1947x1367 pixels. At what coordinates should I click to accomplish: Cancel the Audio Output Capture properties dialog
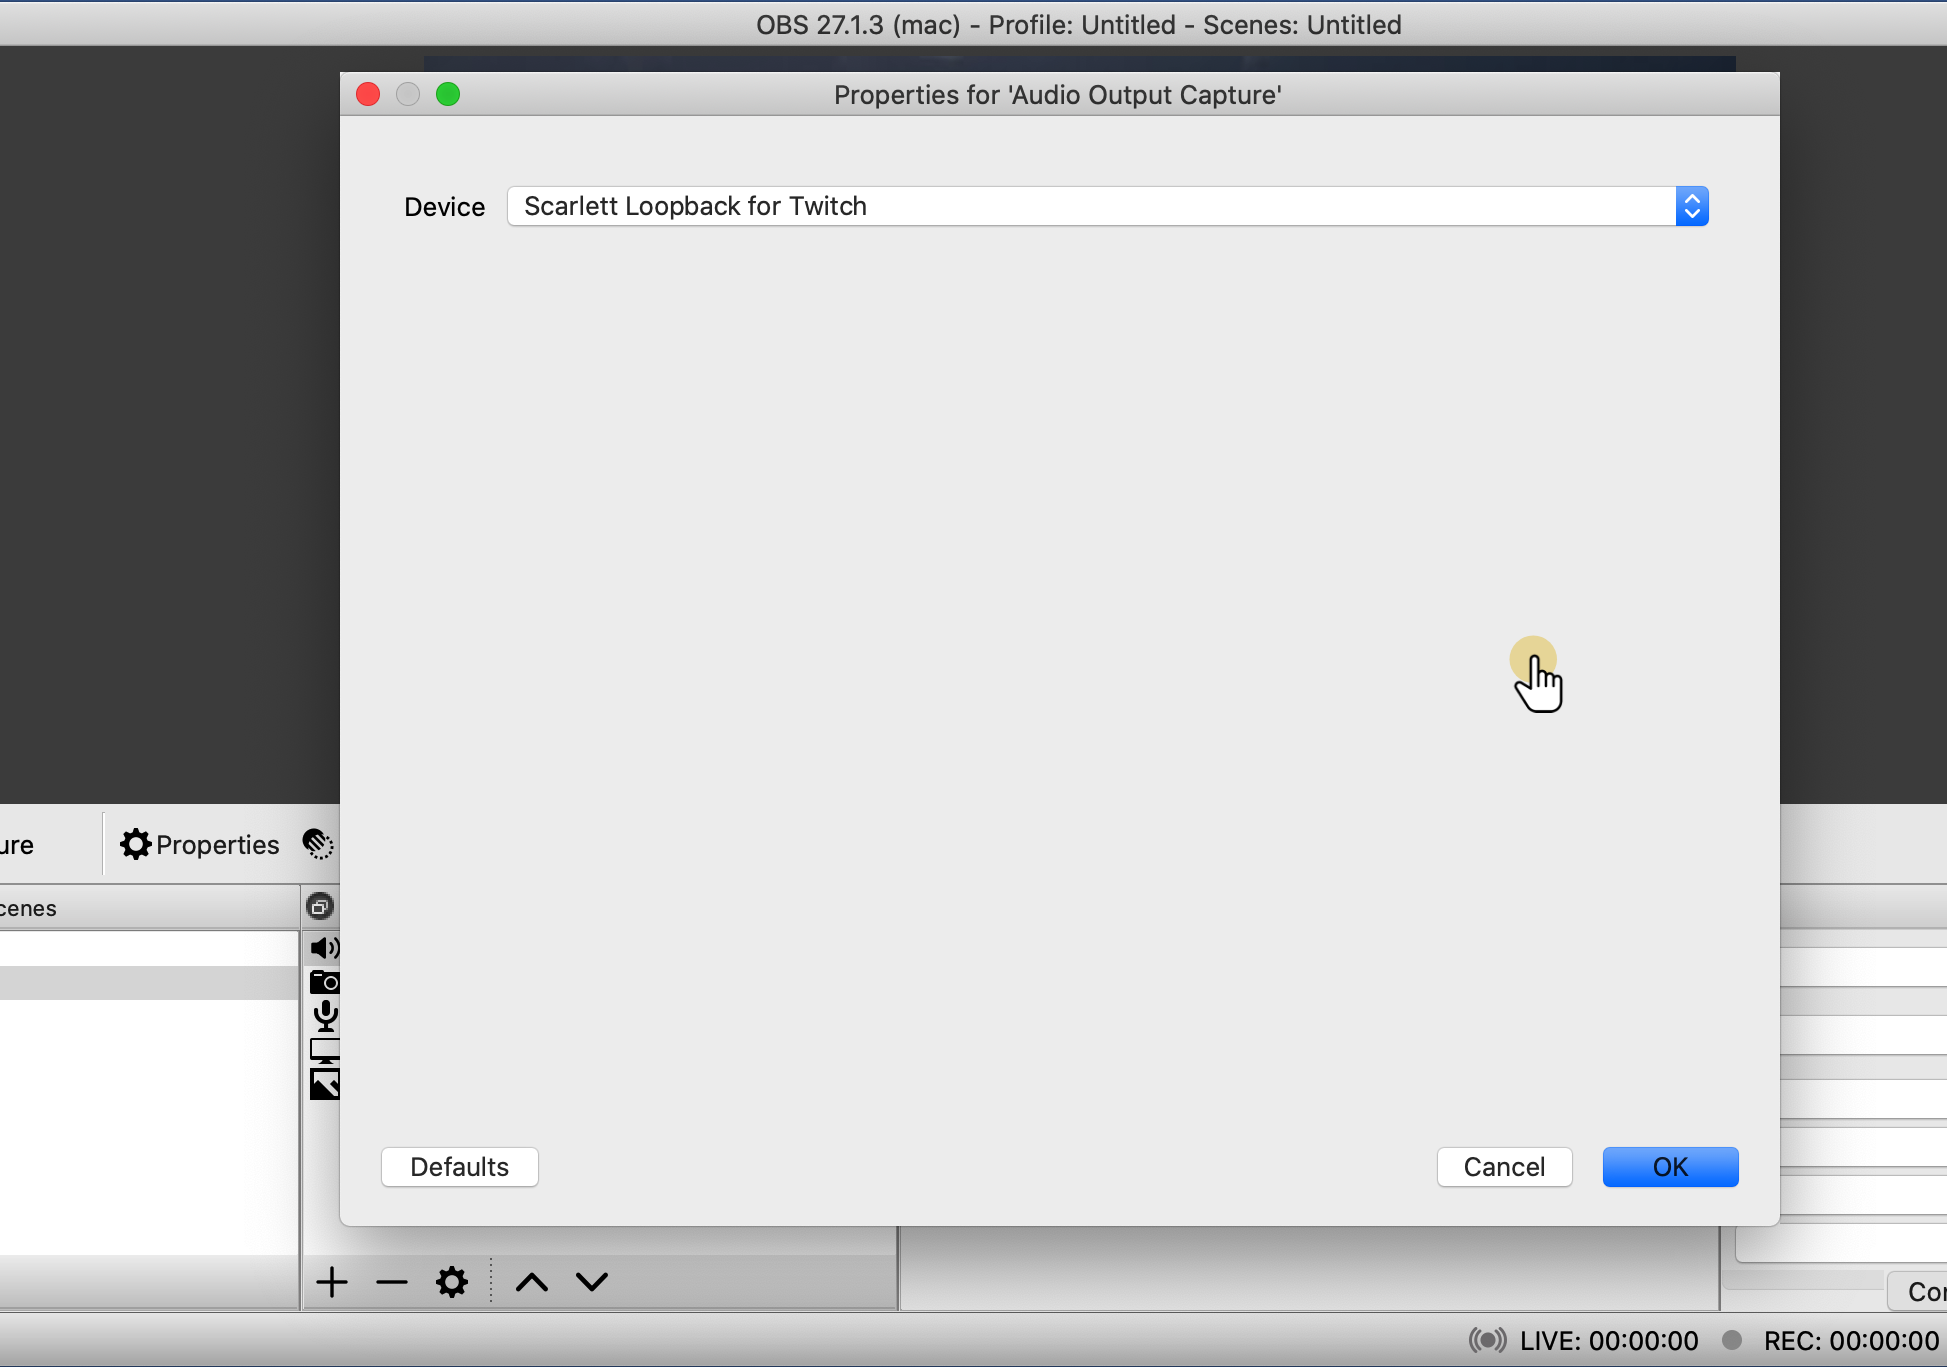(x=1504, y=1166)
